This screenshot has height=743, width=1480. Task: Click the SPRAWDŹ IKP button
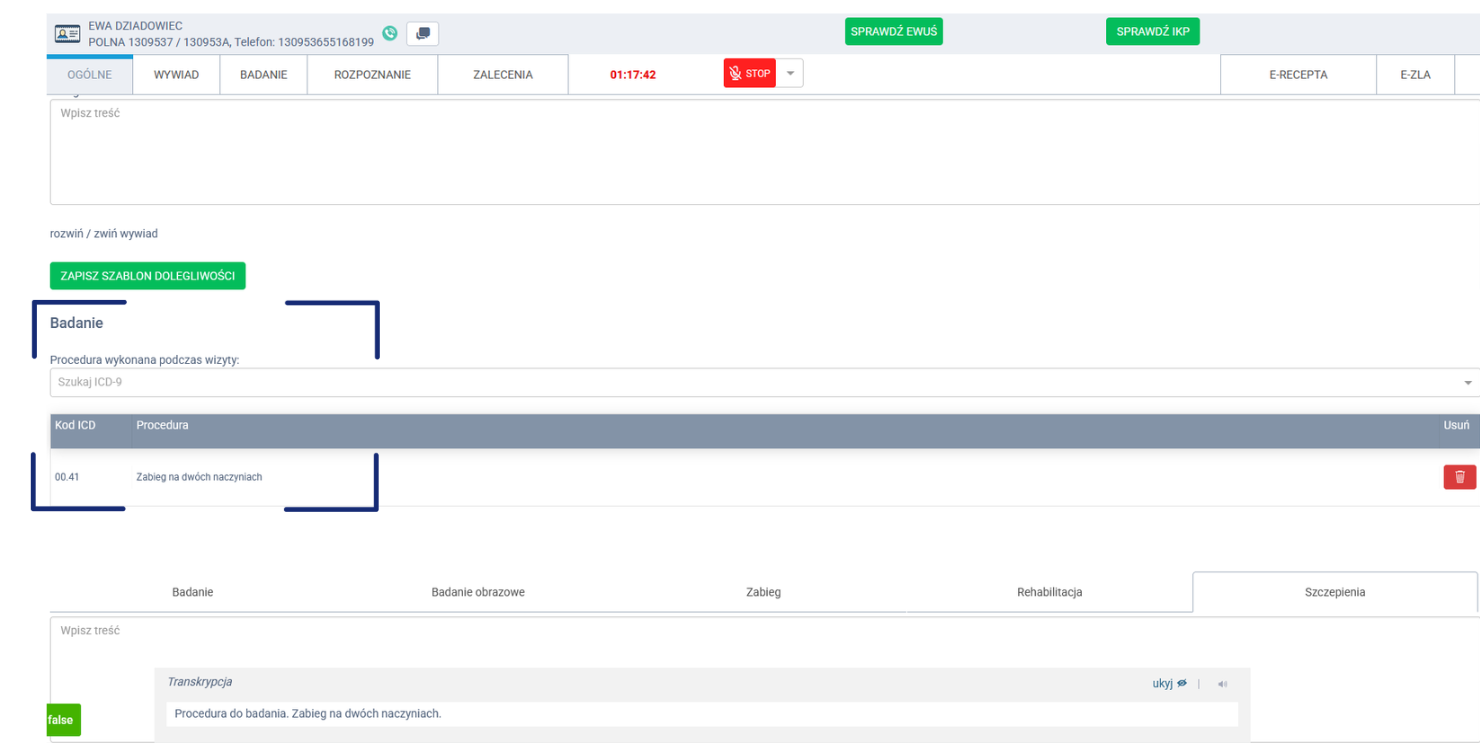pos(1152,32)
